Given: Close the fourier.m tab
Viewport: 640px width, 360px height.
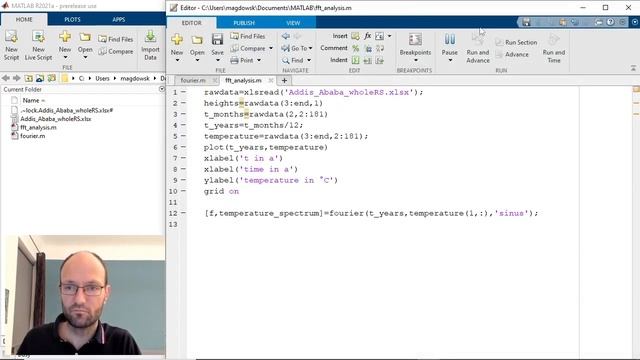Looking at the screenshot, I should 215,80.
